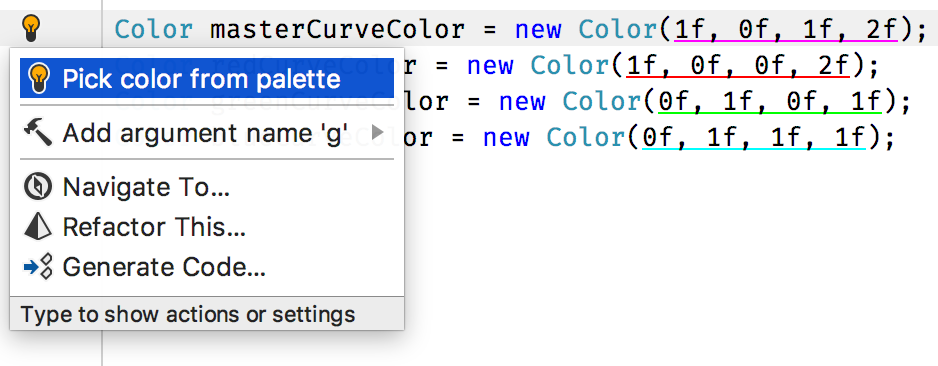Click lightbulb icon beside Pick color from palette
The image size is (938, 366).
tap(39, 79)
